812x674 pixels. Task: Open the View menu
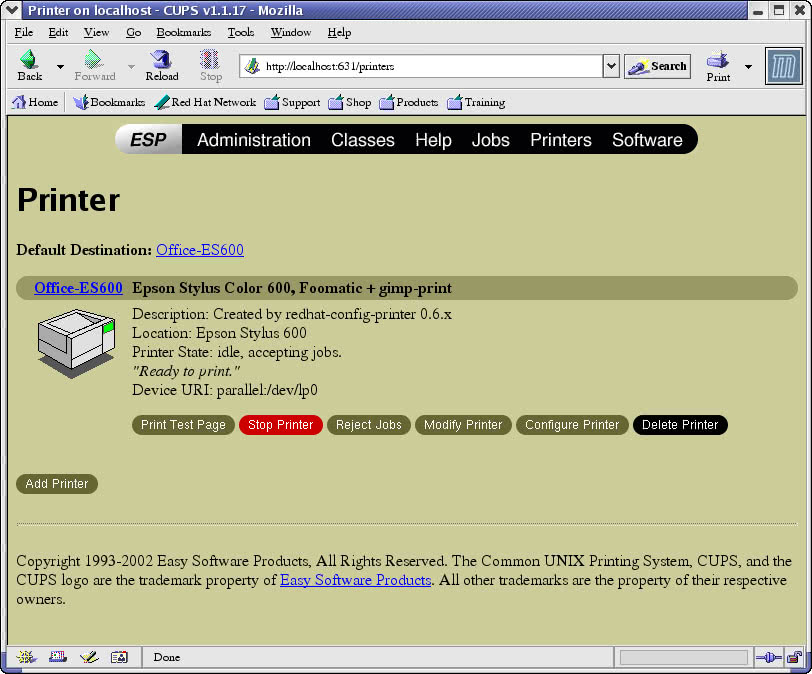click(96, 32)
